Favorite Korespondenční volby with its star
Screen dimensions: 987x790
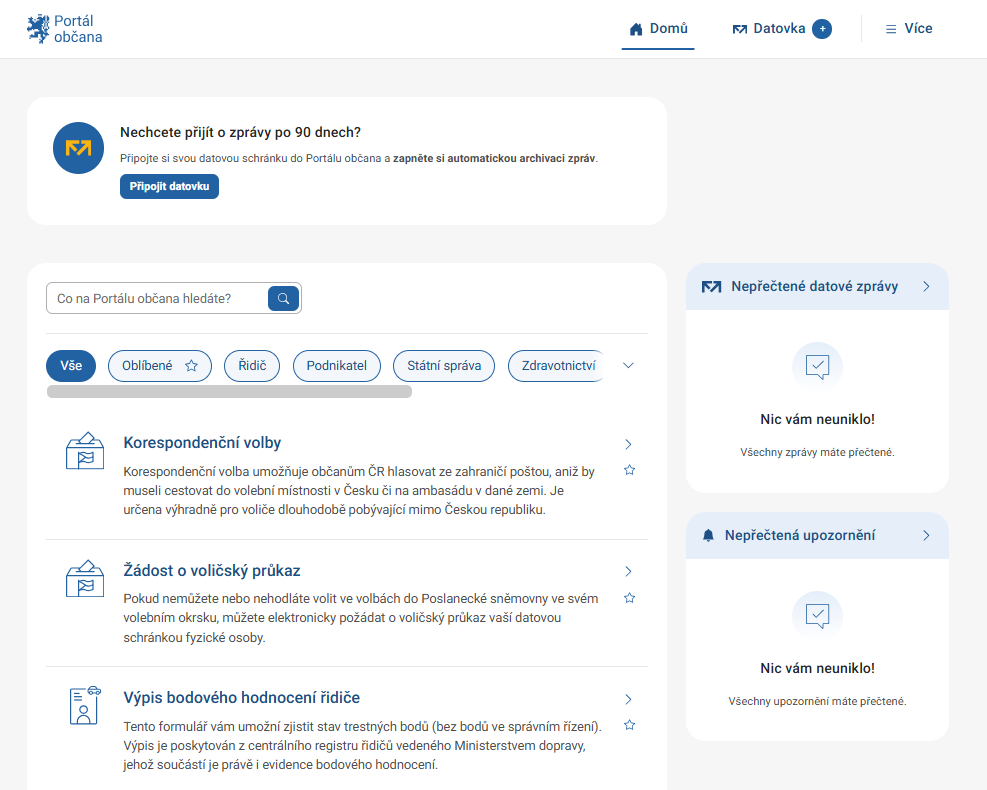[x=629, y=470]
